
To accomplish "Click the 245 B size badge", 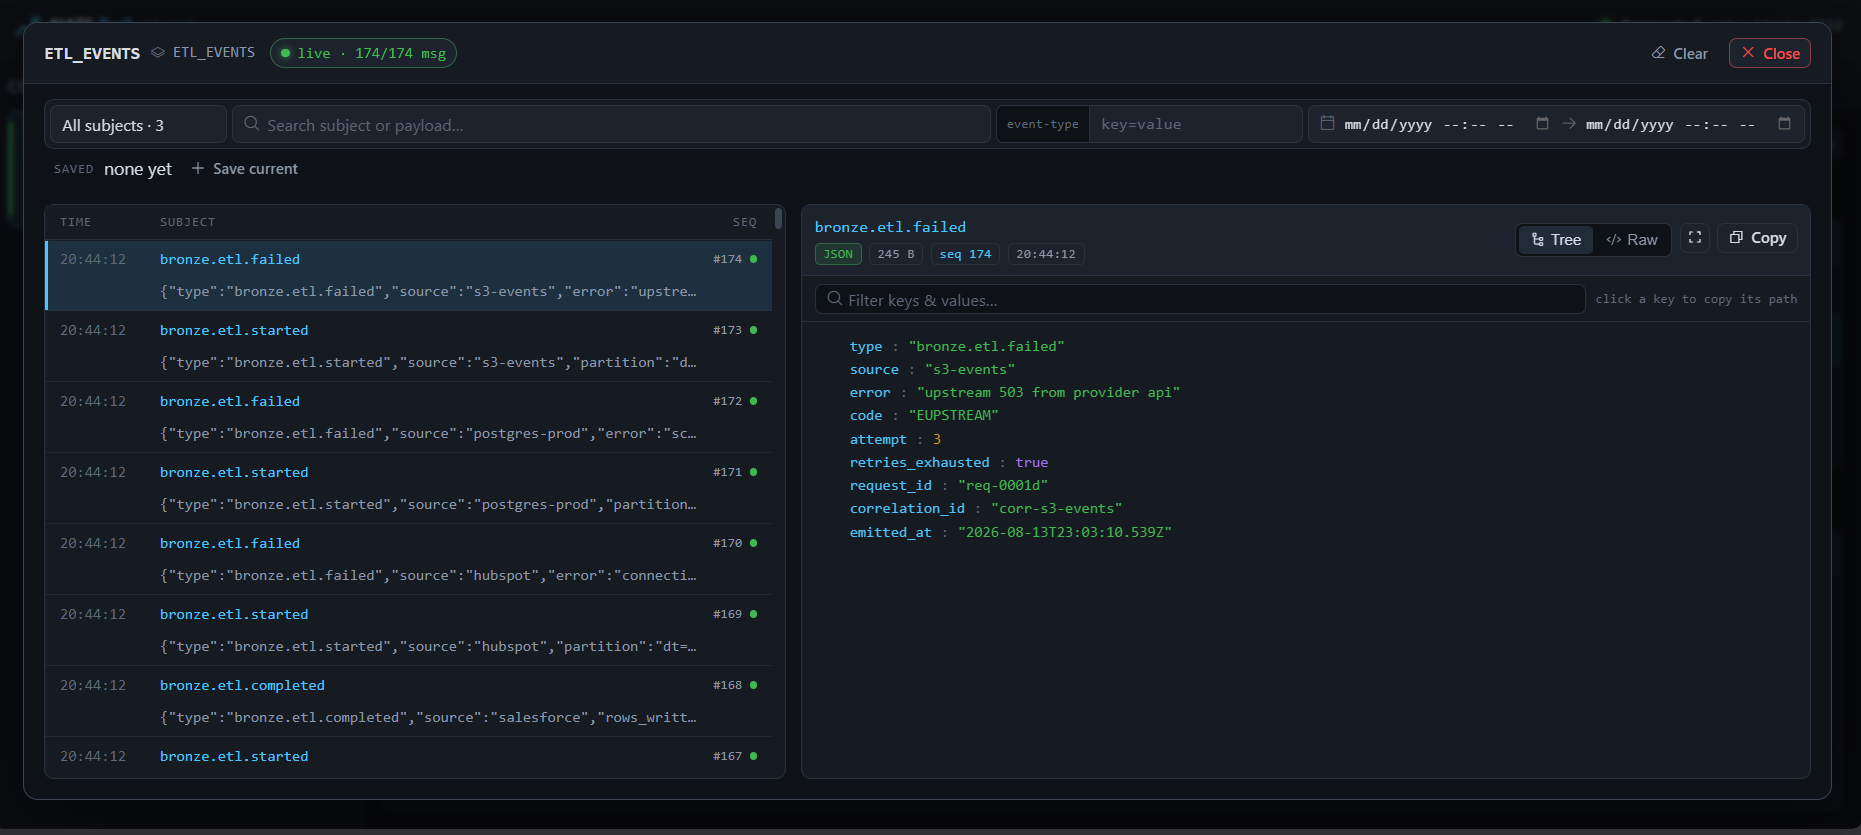I will tap(896, 254).
